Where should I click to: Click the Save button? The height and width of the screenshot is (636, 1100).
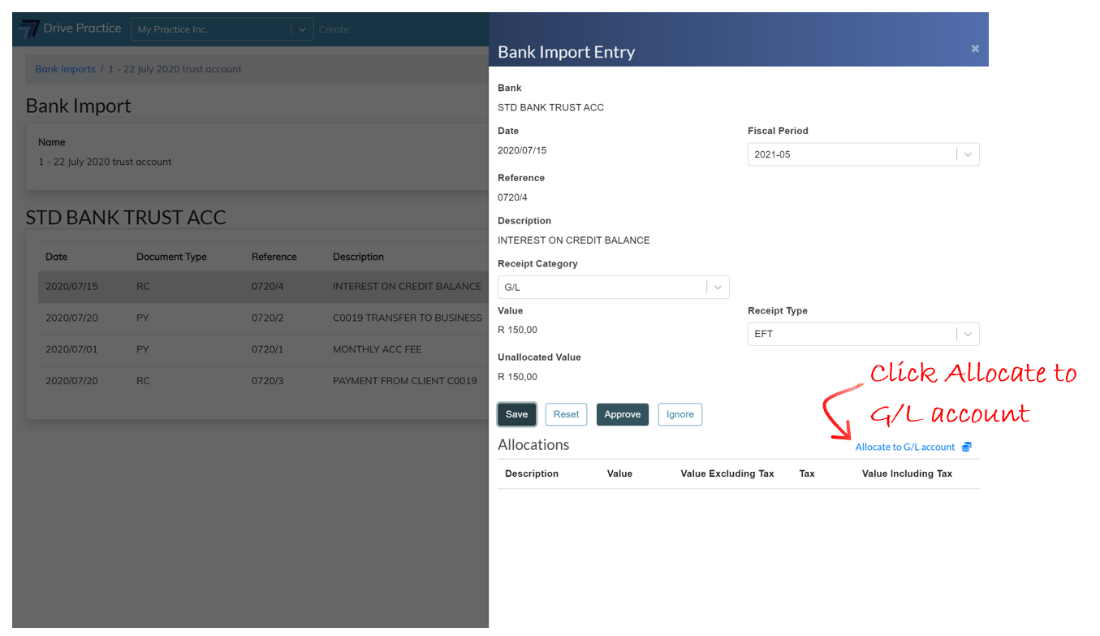[517, 414]
